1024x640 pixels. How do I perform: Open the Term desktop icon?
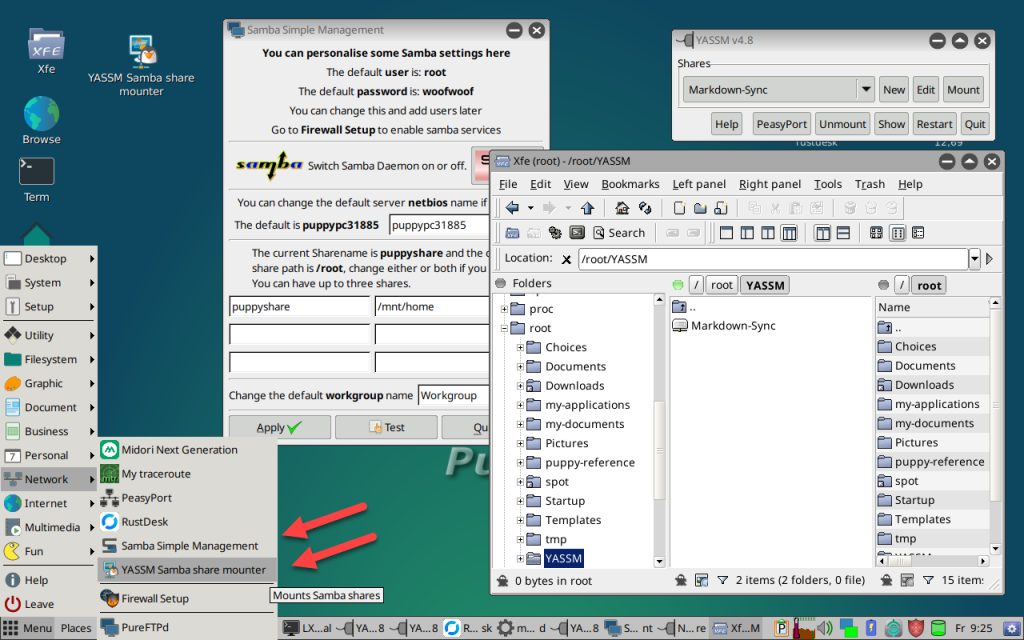tap(37, 180)
